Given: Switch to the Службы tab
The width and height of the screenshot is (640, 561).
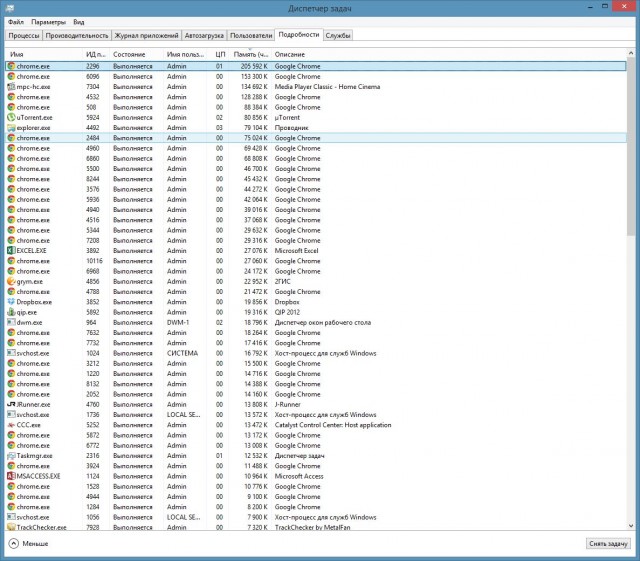Looking at the screenshot, I should [338, 36].
